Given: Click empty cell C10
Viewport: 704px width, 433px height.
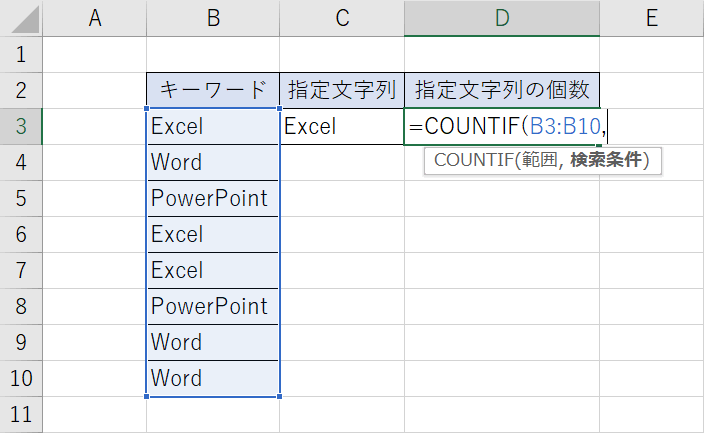Looking at the screenshot, I should 342,378.
